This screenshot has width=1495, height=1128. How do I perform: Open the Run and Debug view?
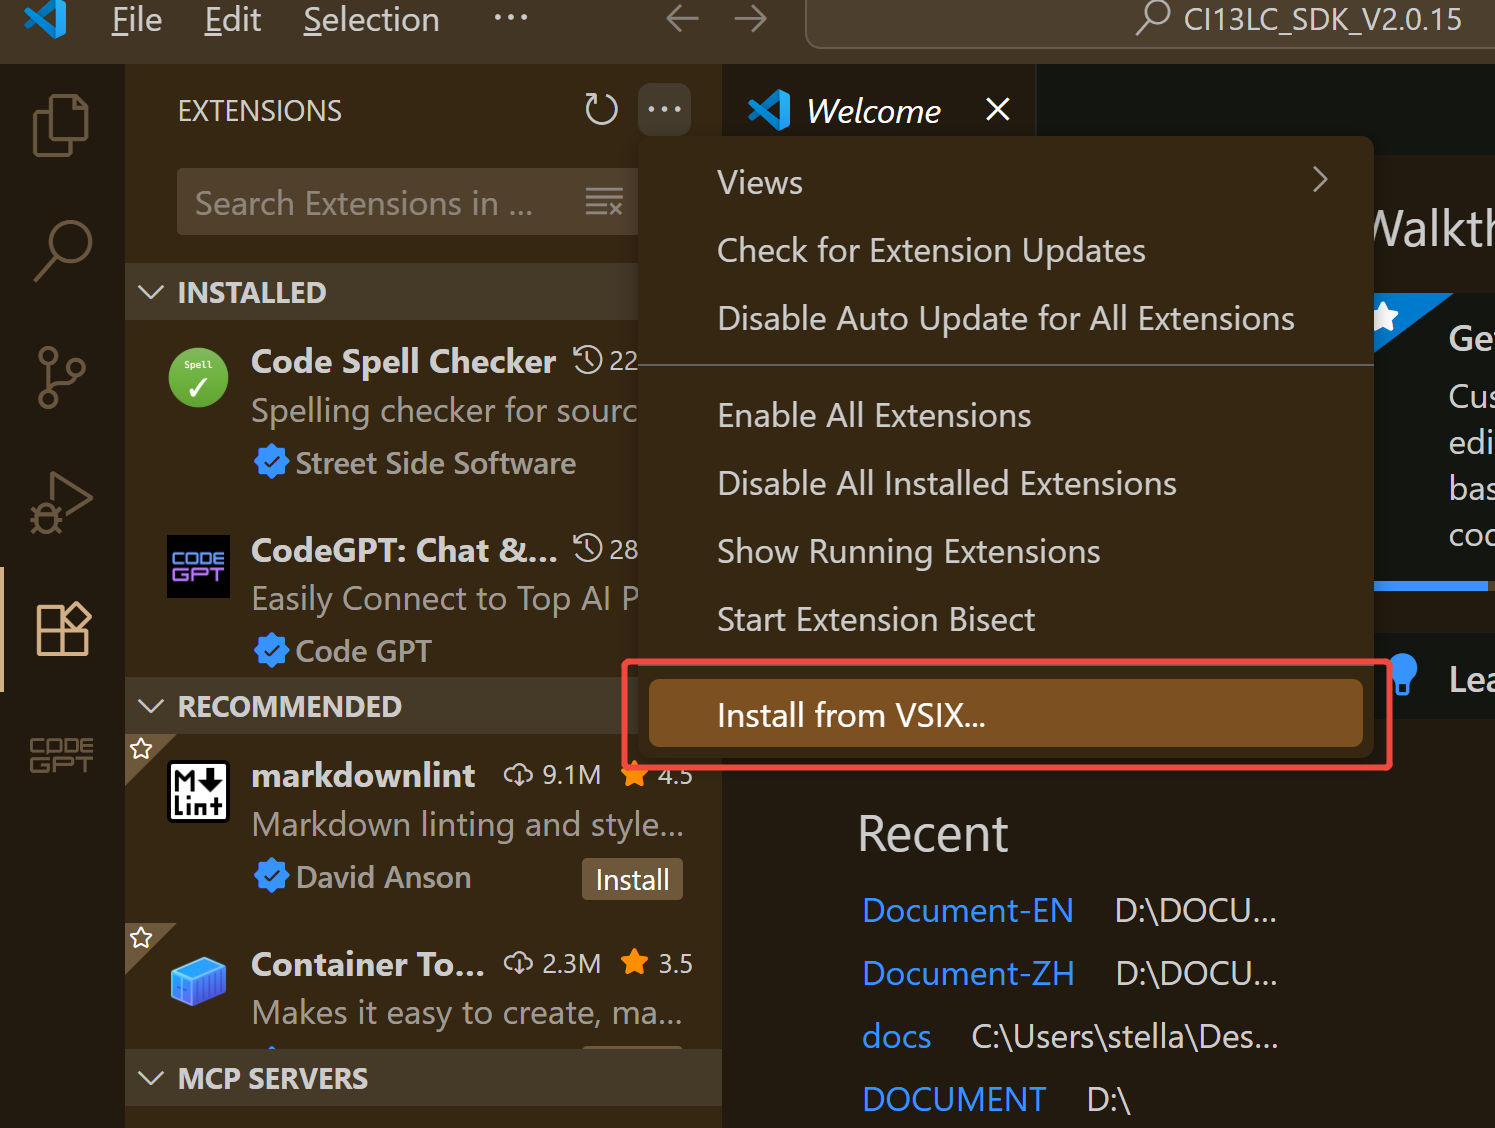(x=61, y=502)
